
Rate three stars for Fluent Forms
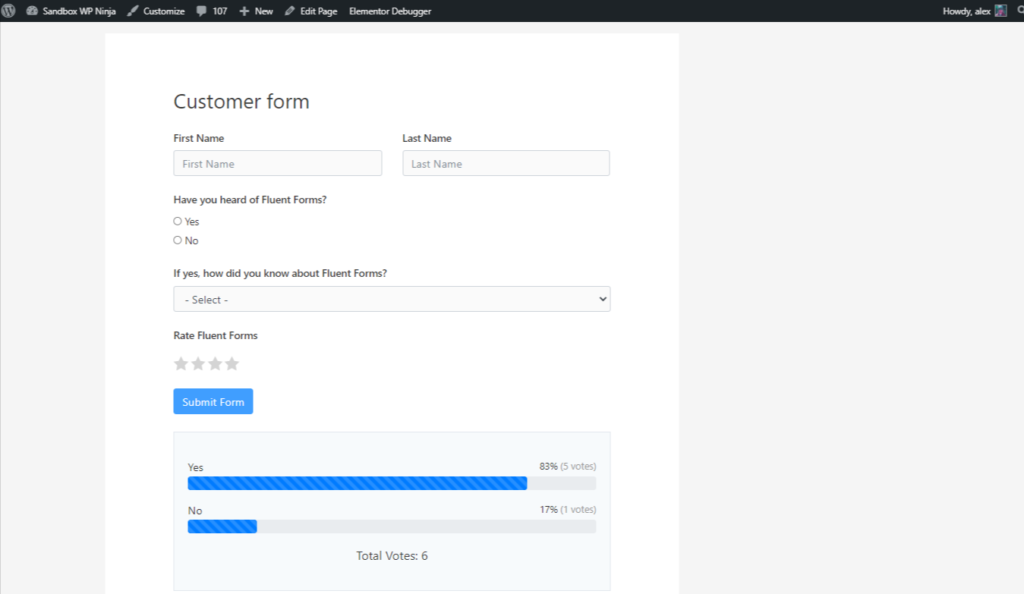[215, 364]
